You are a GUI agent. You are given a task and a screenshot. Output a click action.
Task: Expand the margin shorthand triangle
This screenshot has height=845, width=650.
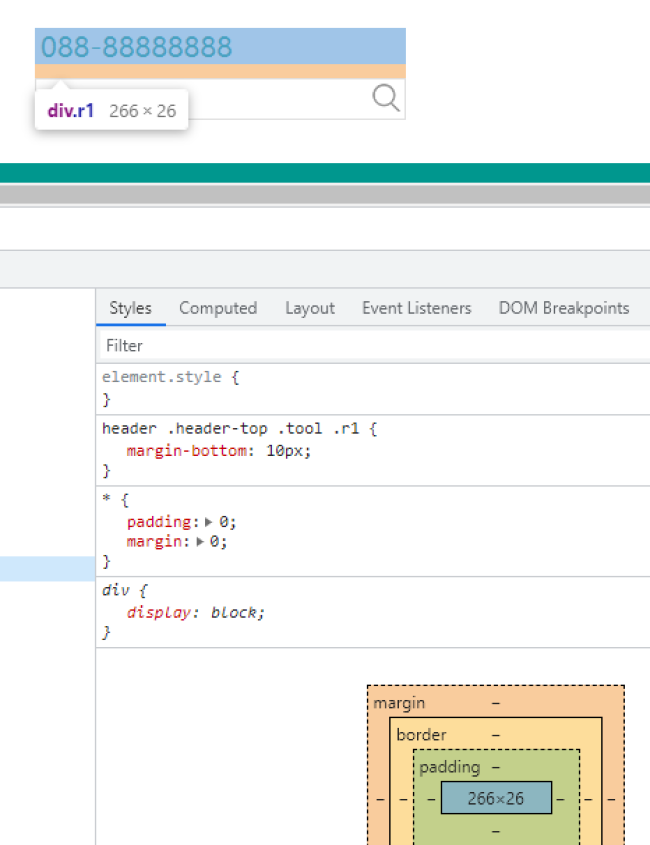tap(200, 541)
